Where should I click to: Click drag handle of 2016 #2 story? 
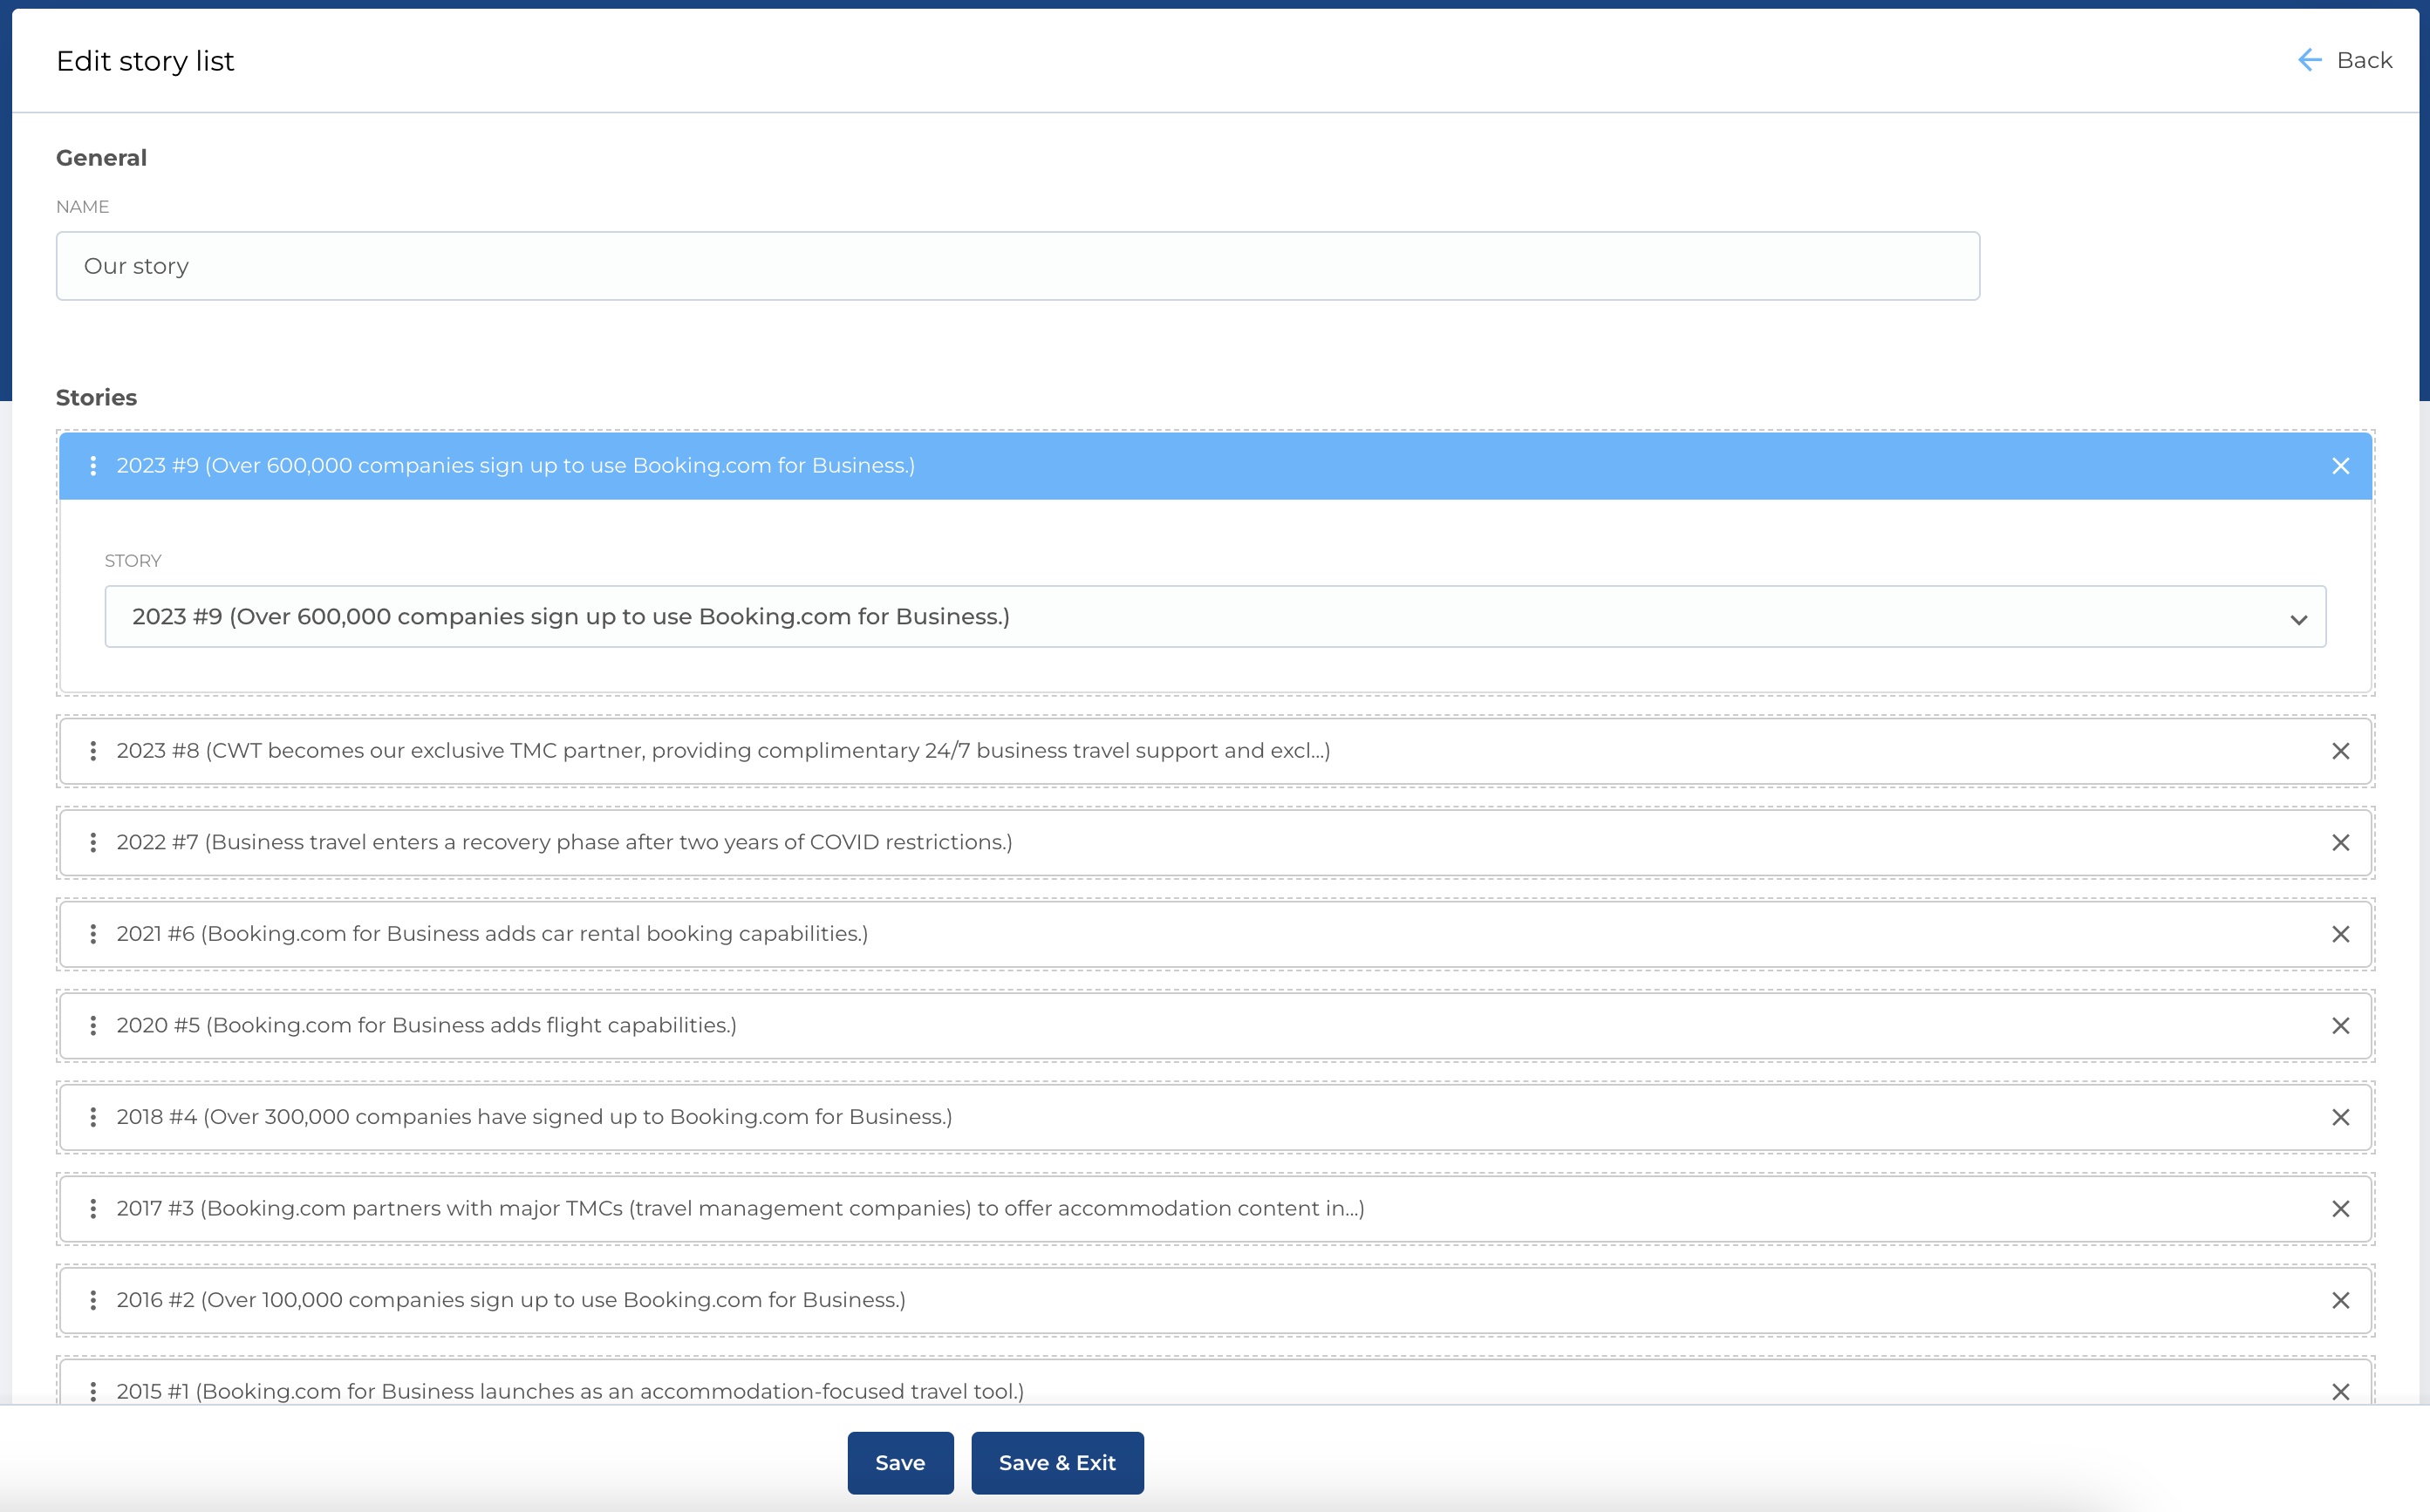[x=93, y=1300]
